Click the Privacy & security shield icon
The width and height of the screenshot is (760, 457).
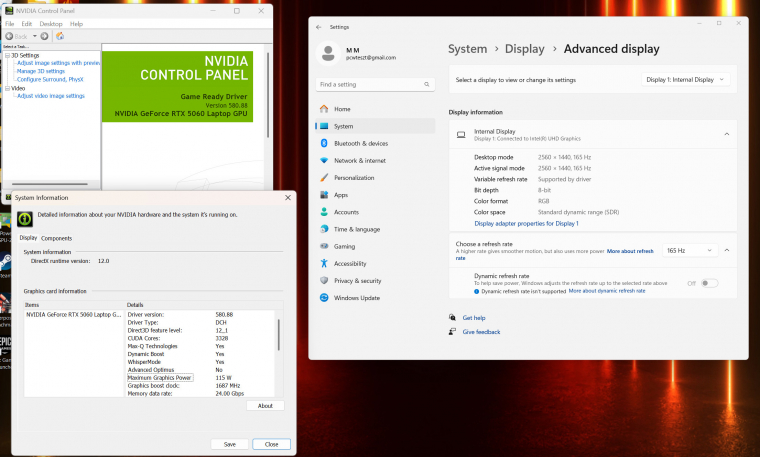pos(324,281)
